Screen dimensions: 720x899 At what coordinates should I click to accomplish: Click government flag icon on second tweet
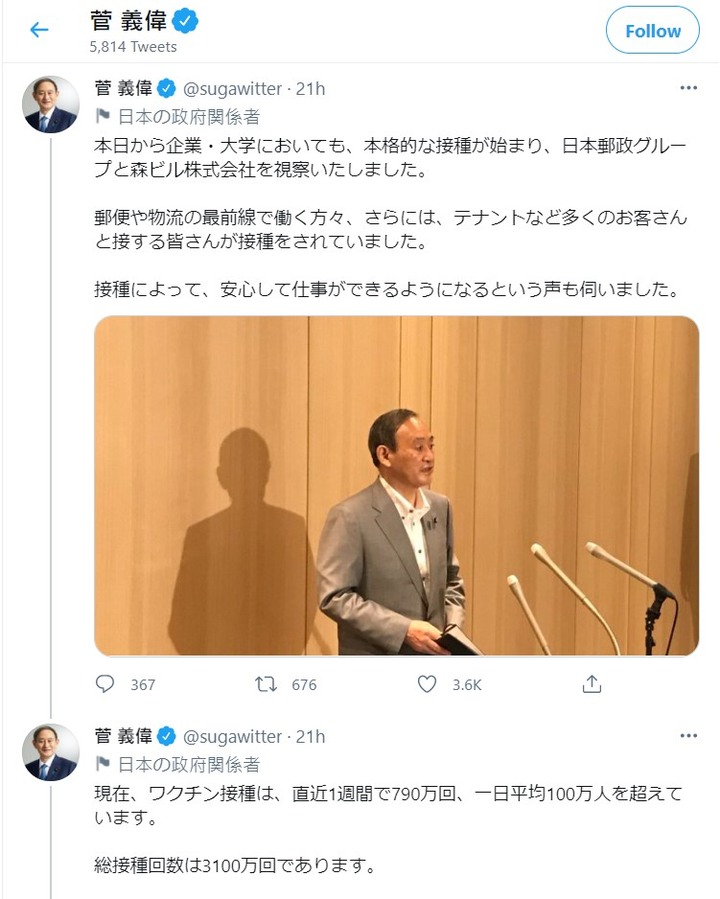(x=103, y=764)
